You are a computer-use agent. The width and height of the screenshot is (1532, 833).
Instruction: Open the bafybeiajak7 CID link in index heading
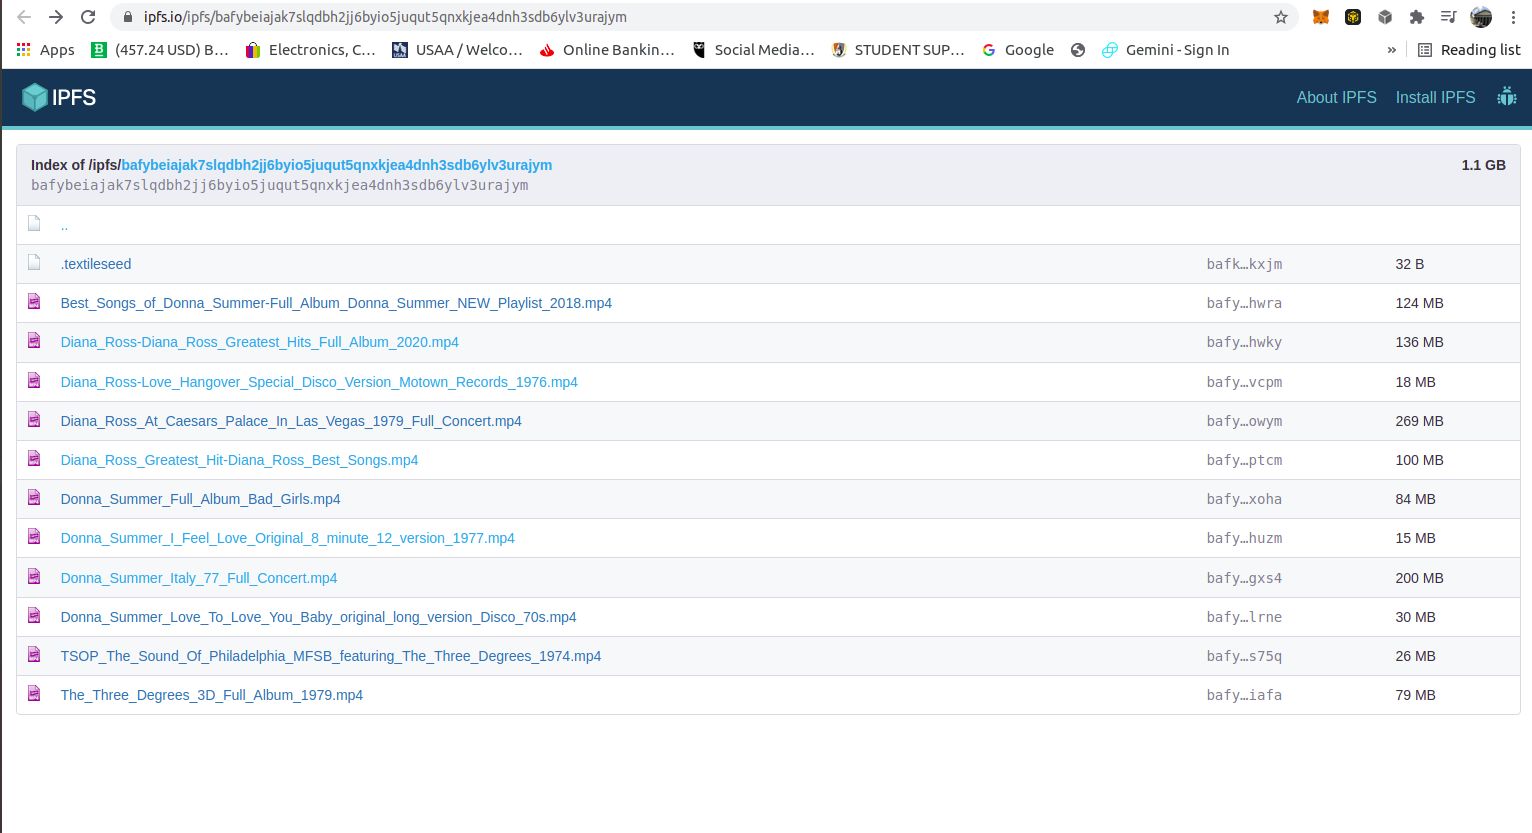click(337, 165)
